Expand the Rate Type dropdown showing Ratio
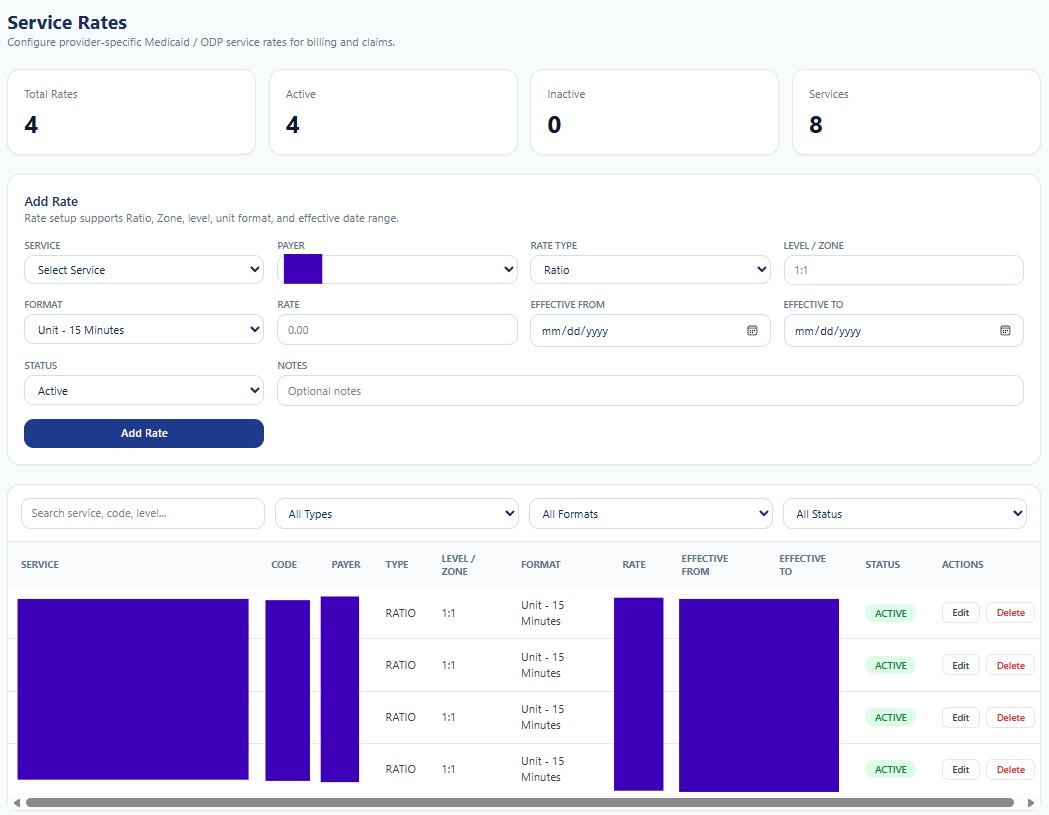This screenshot has width=1049, height=815. coord(650,270)
